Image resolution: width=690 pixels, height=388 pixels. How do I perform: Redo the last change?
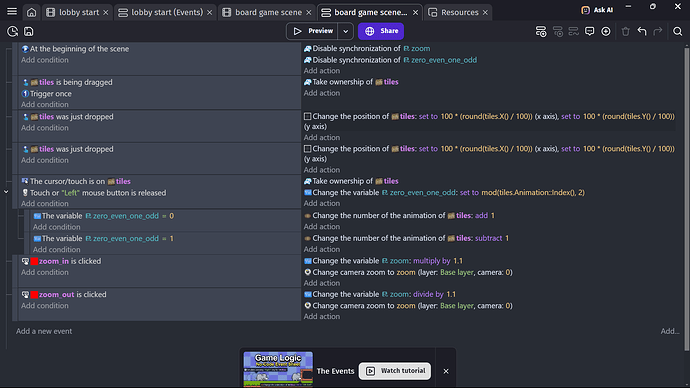pyautogui.click(x=658, y=31)
